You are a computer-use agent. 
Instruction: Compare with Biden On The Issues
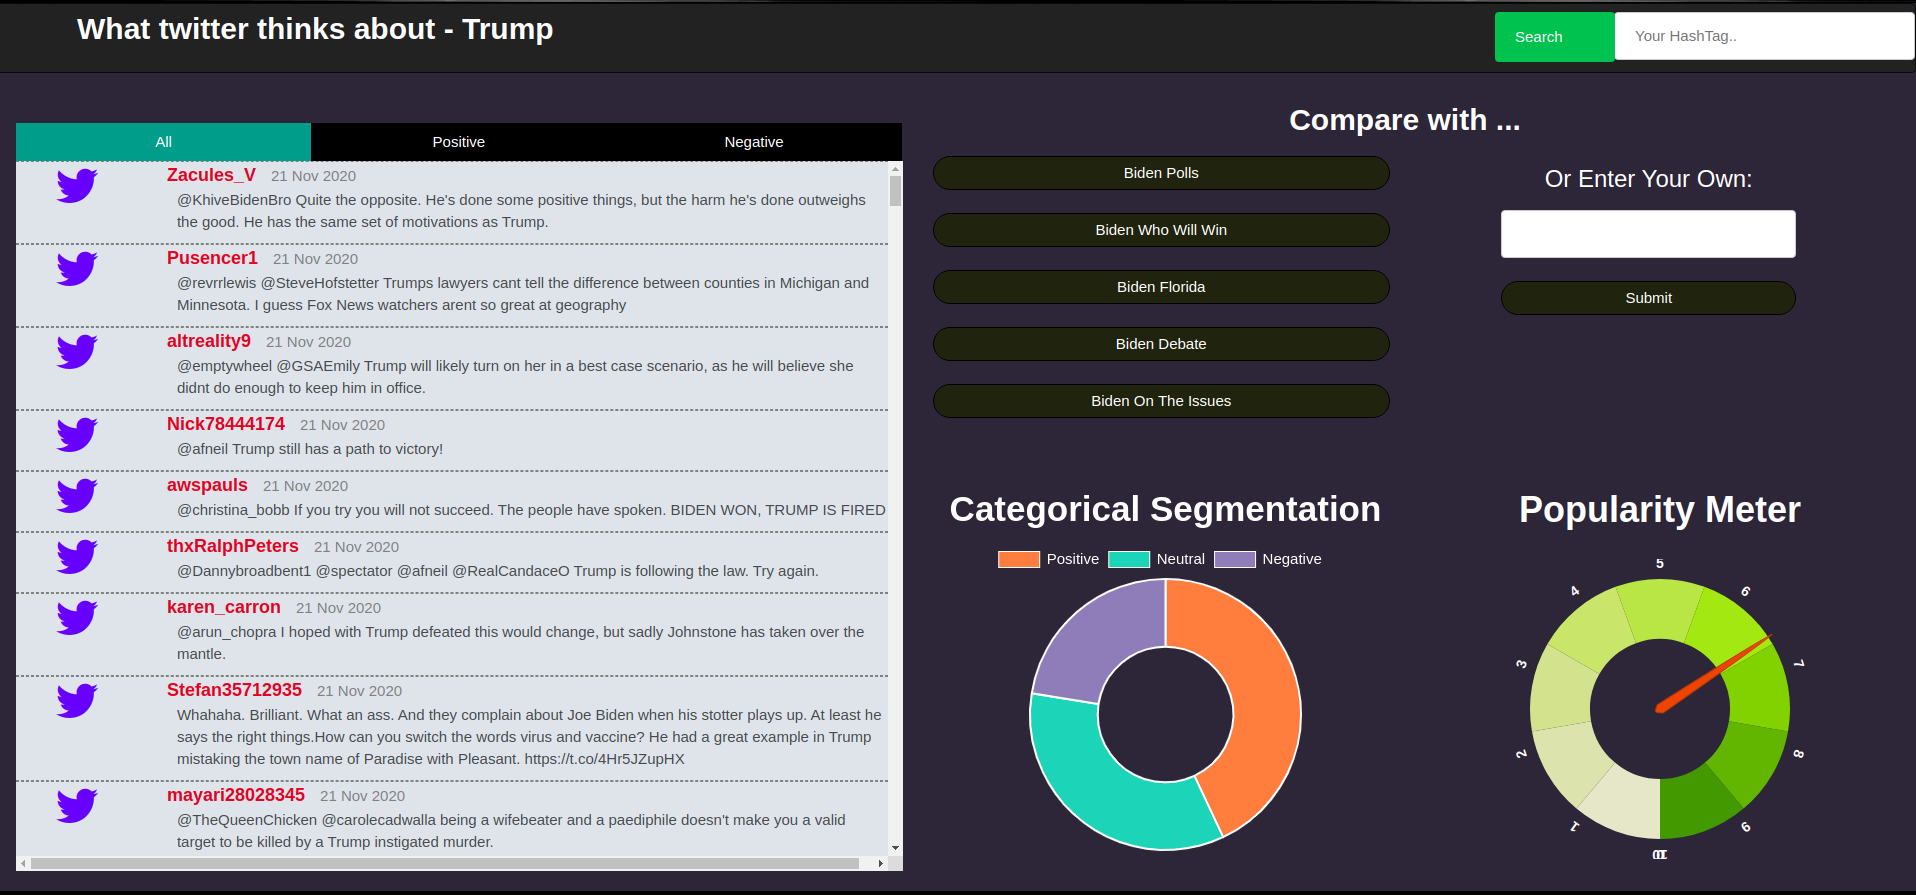1161,401
